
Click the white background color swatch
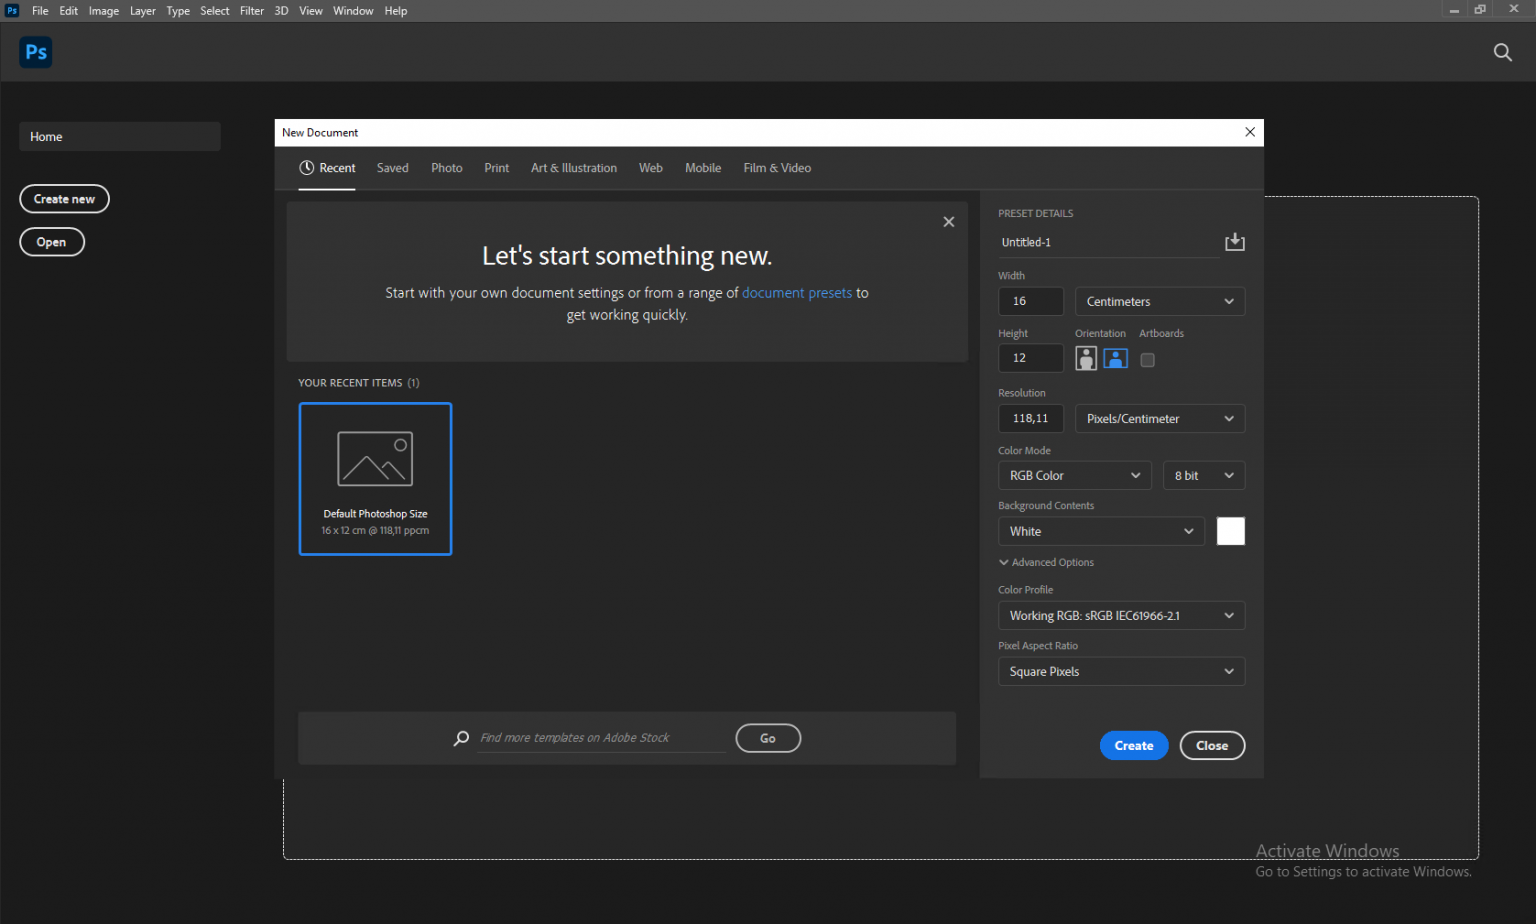coord(1231,531)
